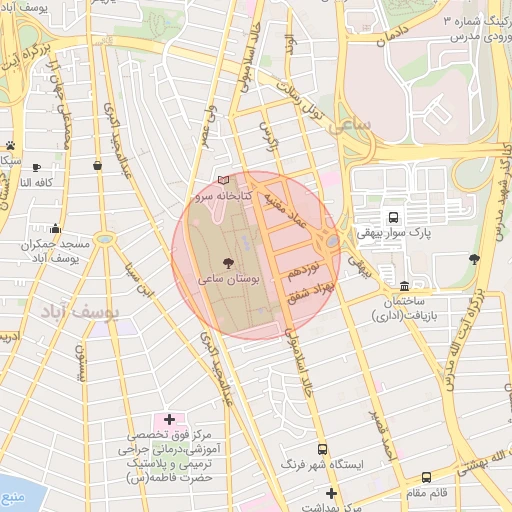Screen dimensions: 512x512
Task: Click the تونل رسالت road label
Action: pos(300,100)
